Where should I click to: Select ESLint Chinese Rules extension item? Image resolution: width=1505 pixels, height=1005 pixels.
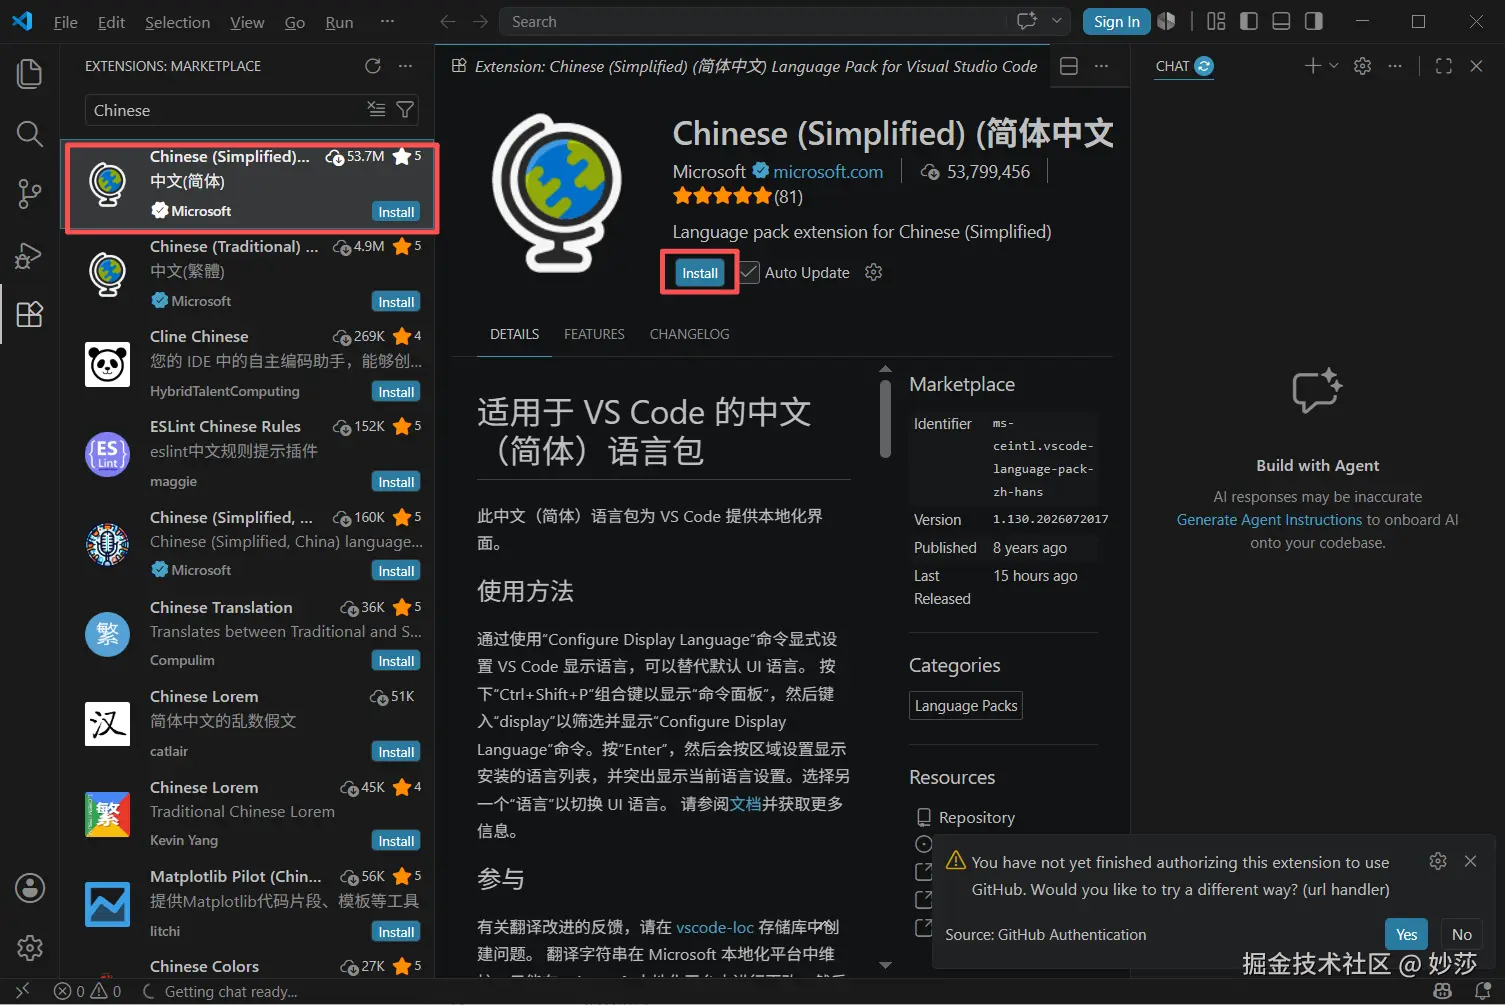click(248, 454)
